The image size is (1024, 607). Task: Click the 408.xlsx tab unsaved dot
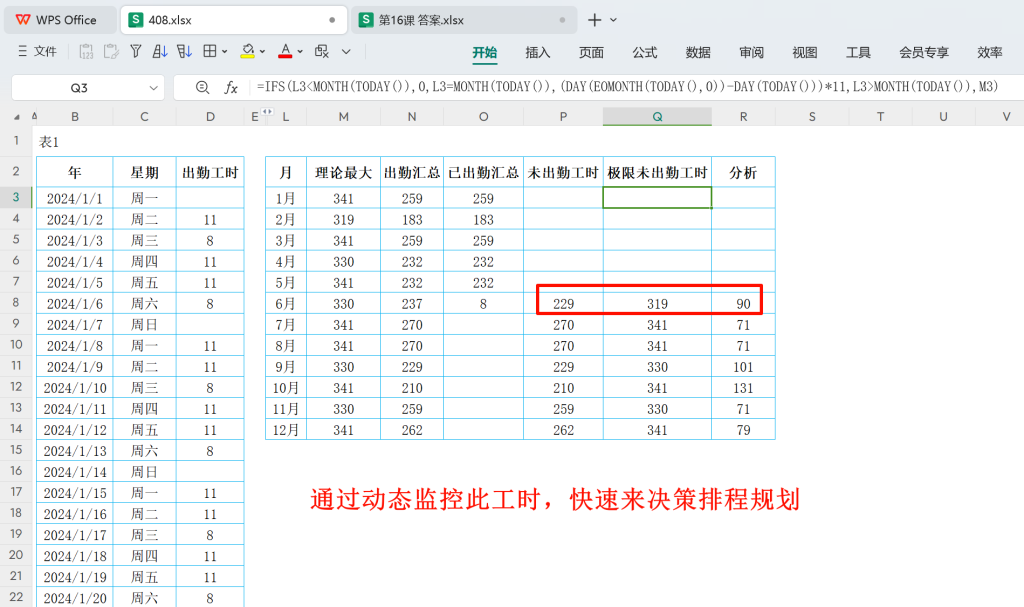click(332, 20)
